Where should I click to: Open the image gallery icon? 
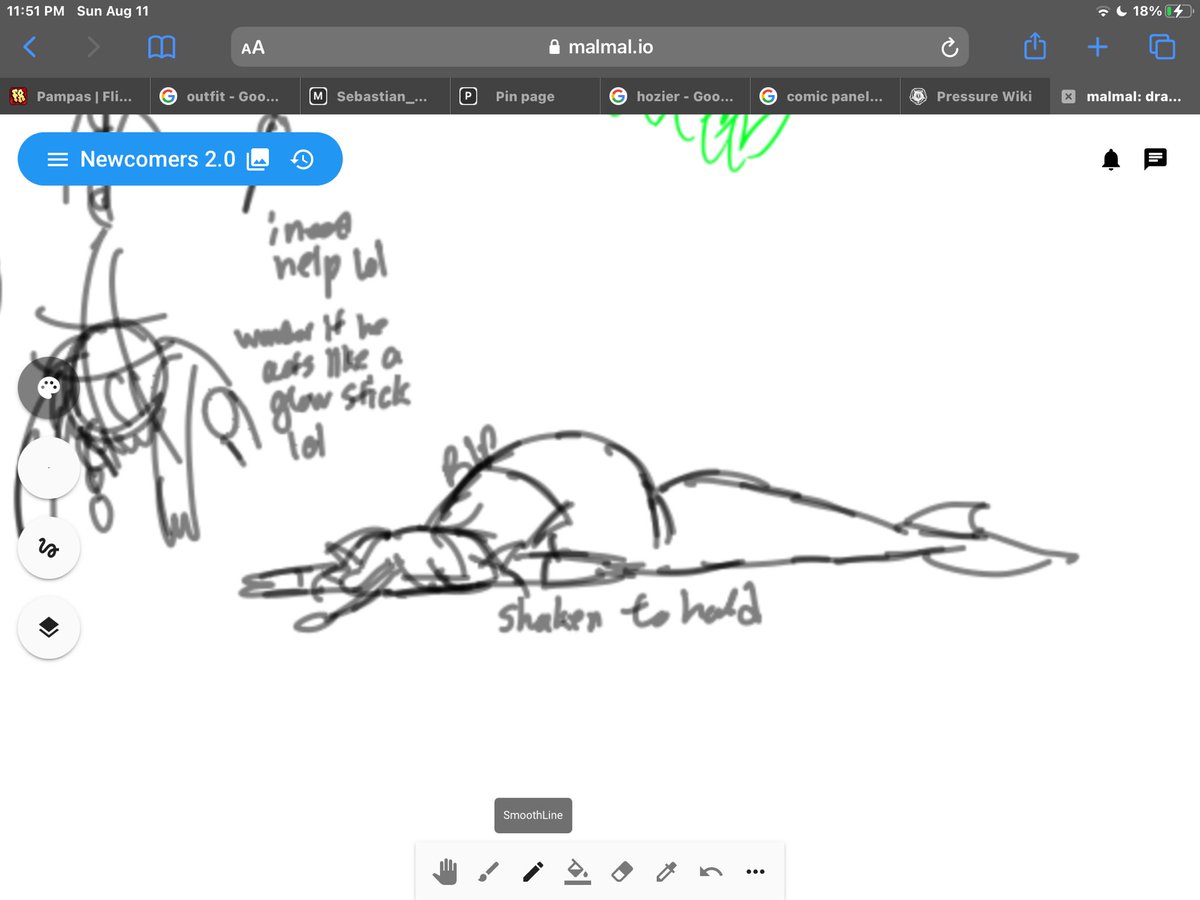tap(258, 159)
